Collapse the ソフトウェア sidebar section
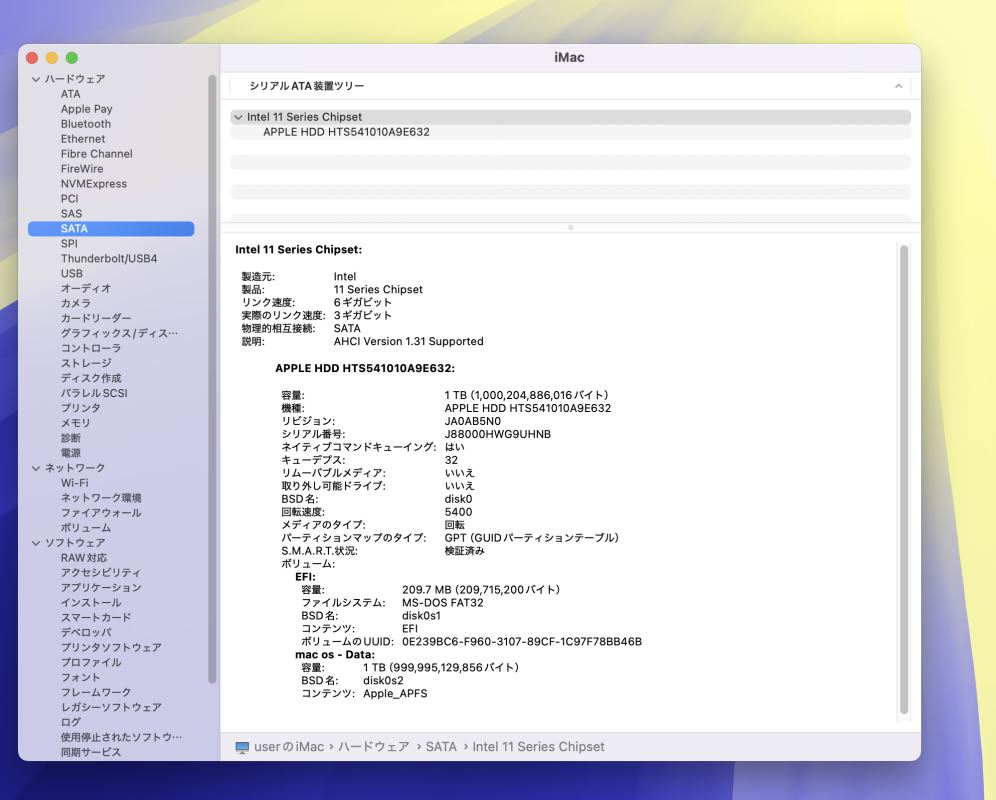 [x=36, y=543]
